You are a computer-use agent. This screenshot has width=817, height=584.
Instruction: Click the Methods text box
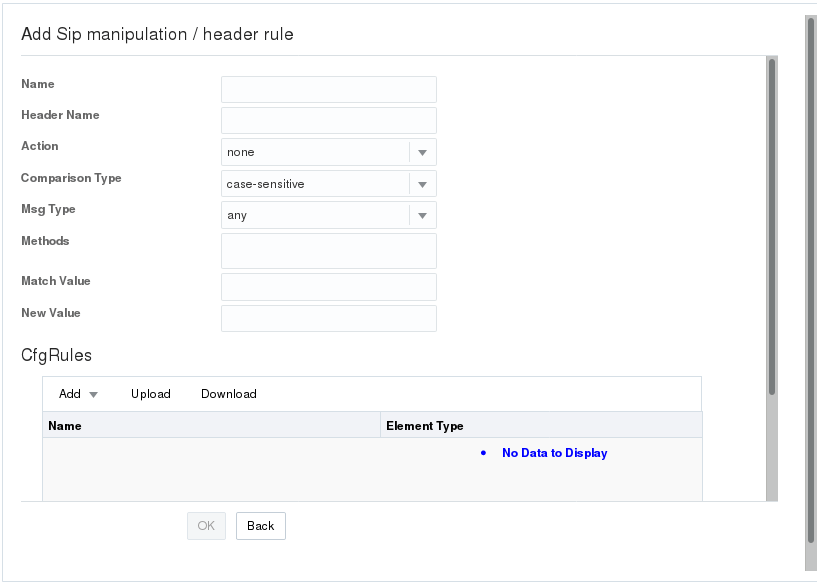click(328, 251)
